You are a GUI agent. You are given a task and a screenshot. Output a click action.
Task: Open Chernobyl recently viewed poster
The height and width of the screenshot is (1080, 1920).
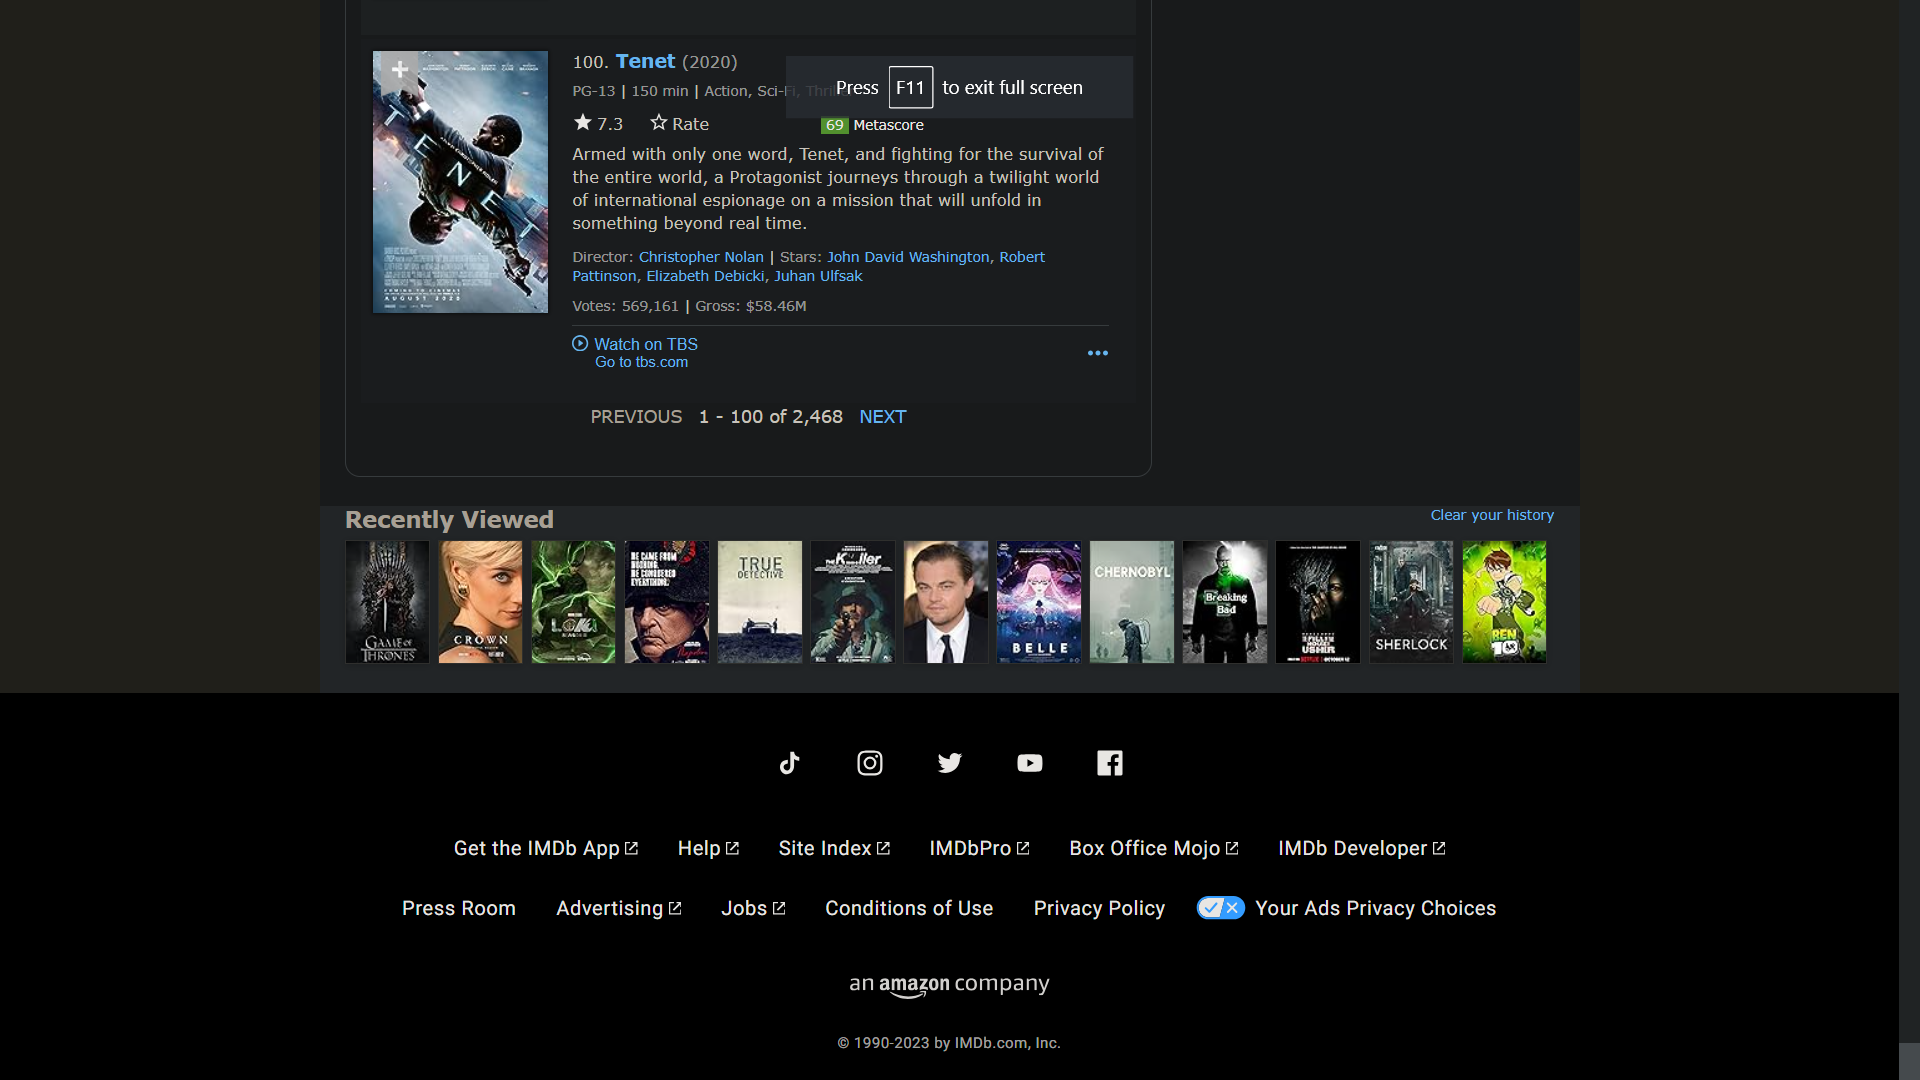point(1131,602)
